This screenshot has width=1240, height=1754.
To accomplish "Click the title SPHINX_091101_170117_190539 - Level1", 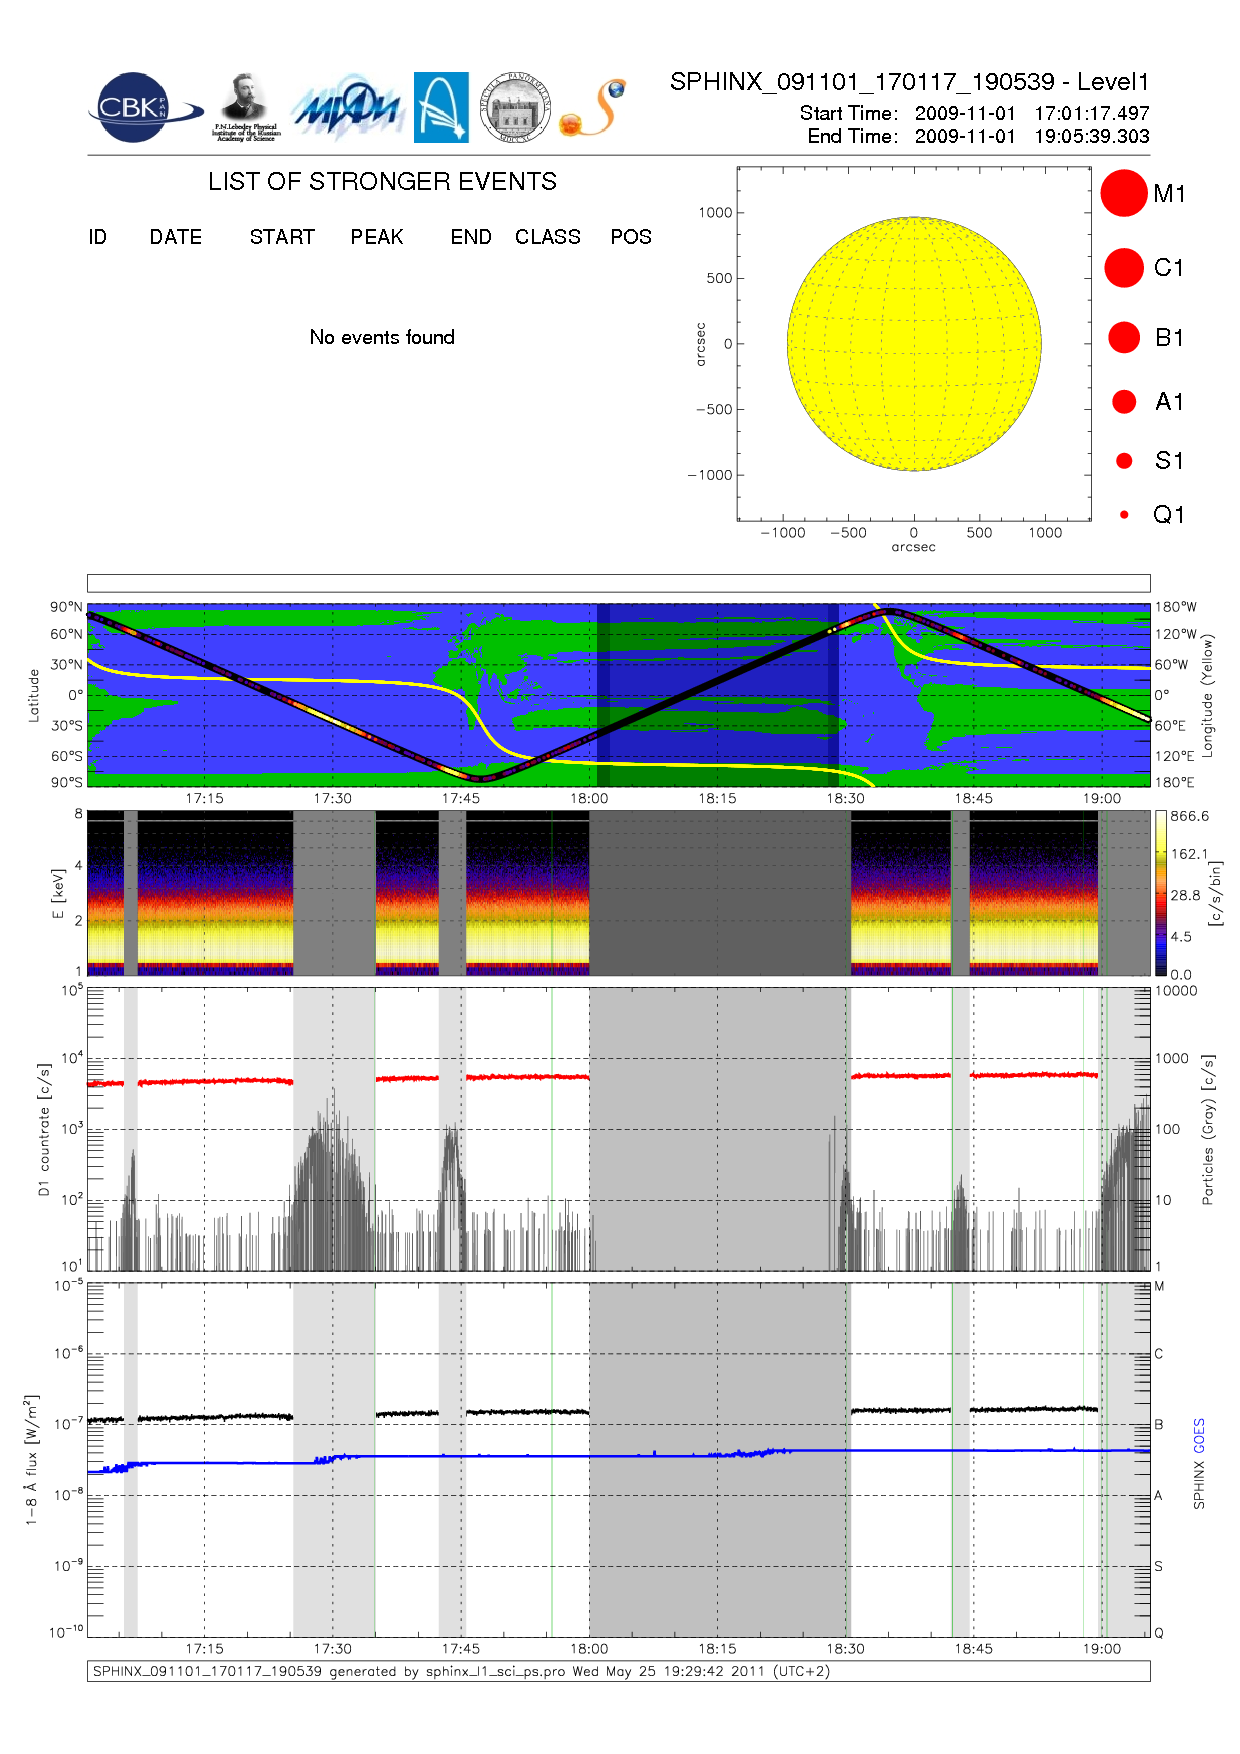I will click(x=910, y=82).
